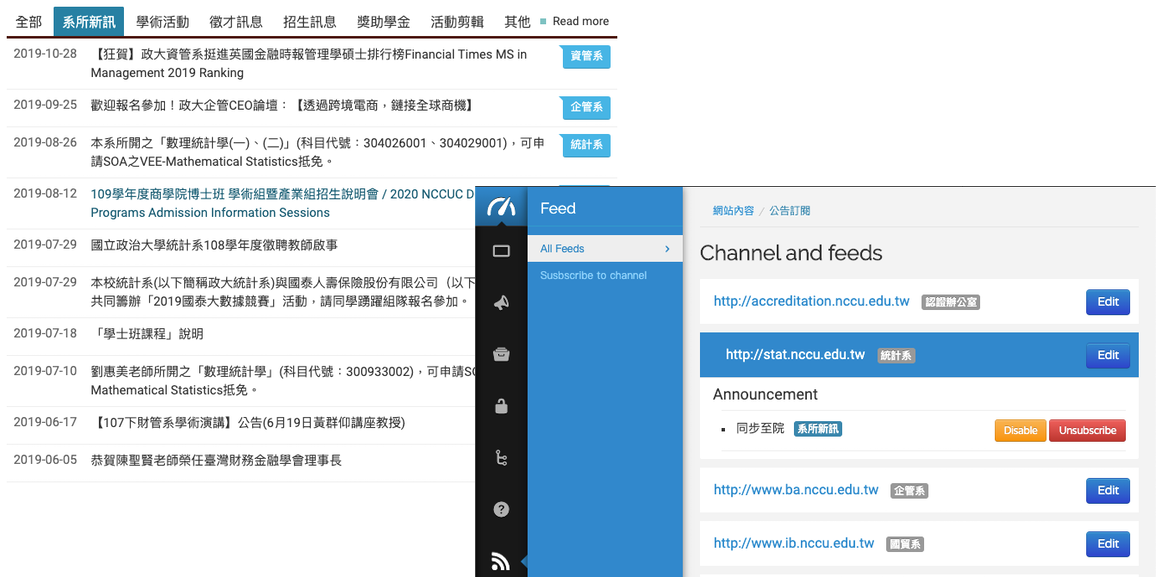
Task: Open the archive box icon in sidebar
Action: coord(501,354)
